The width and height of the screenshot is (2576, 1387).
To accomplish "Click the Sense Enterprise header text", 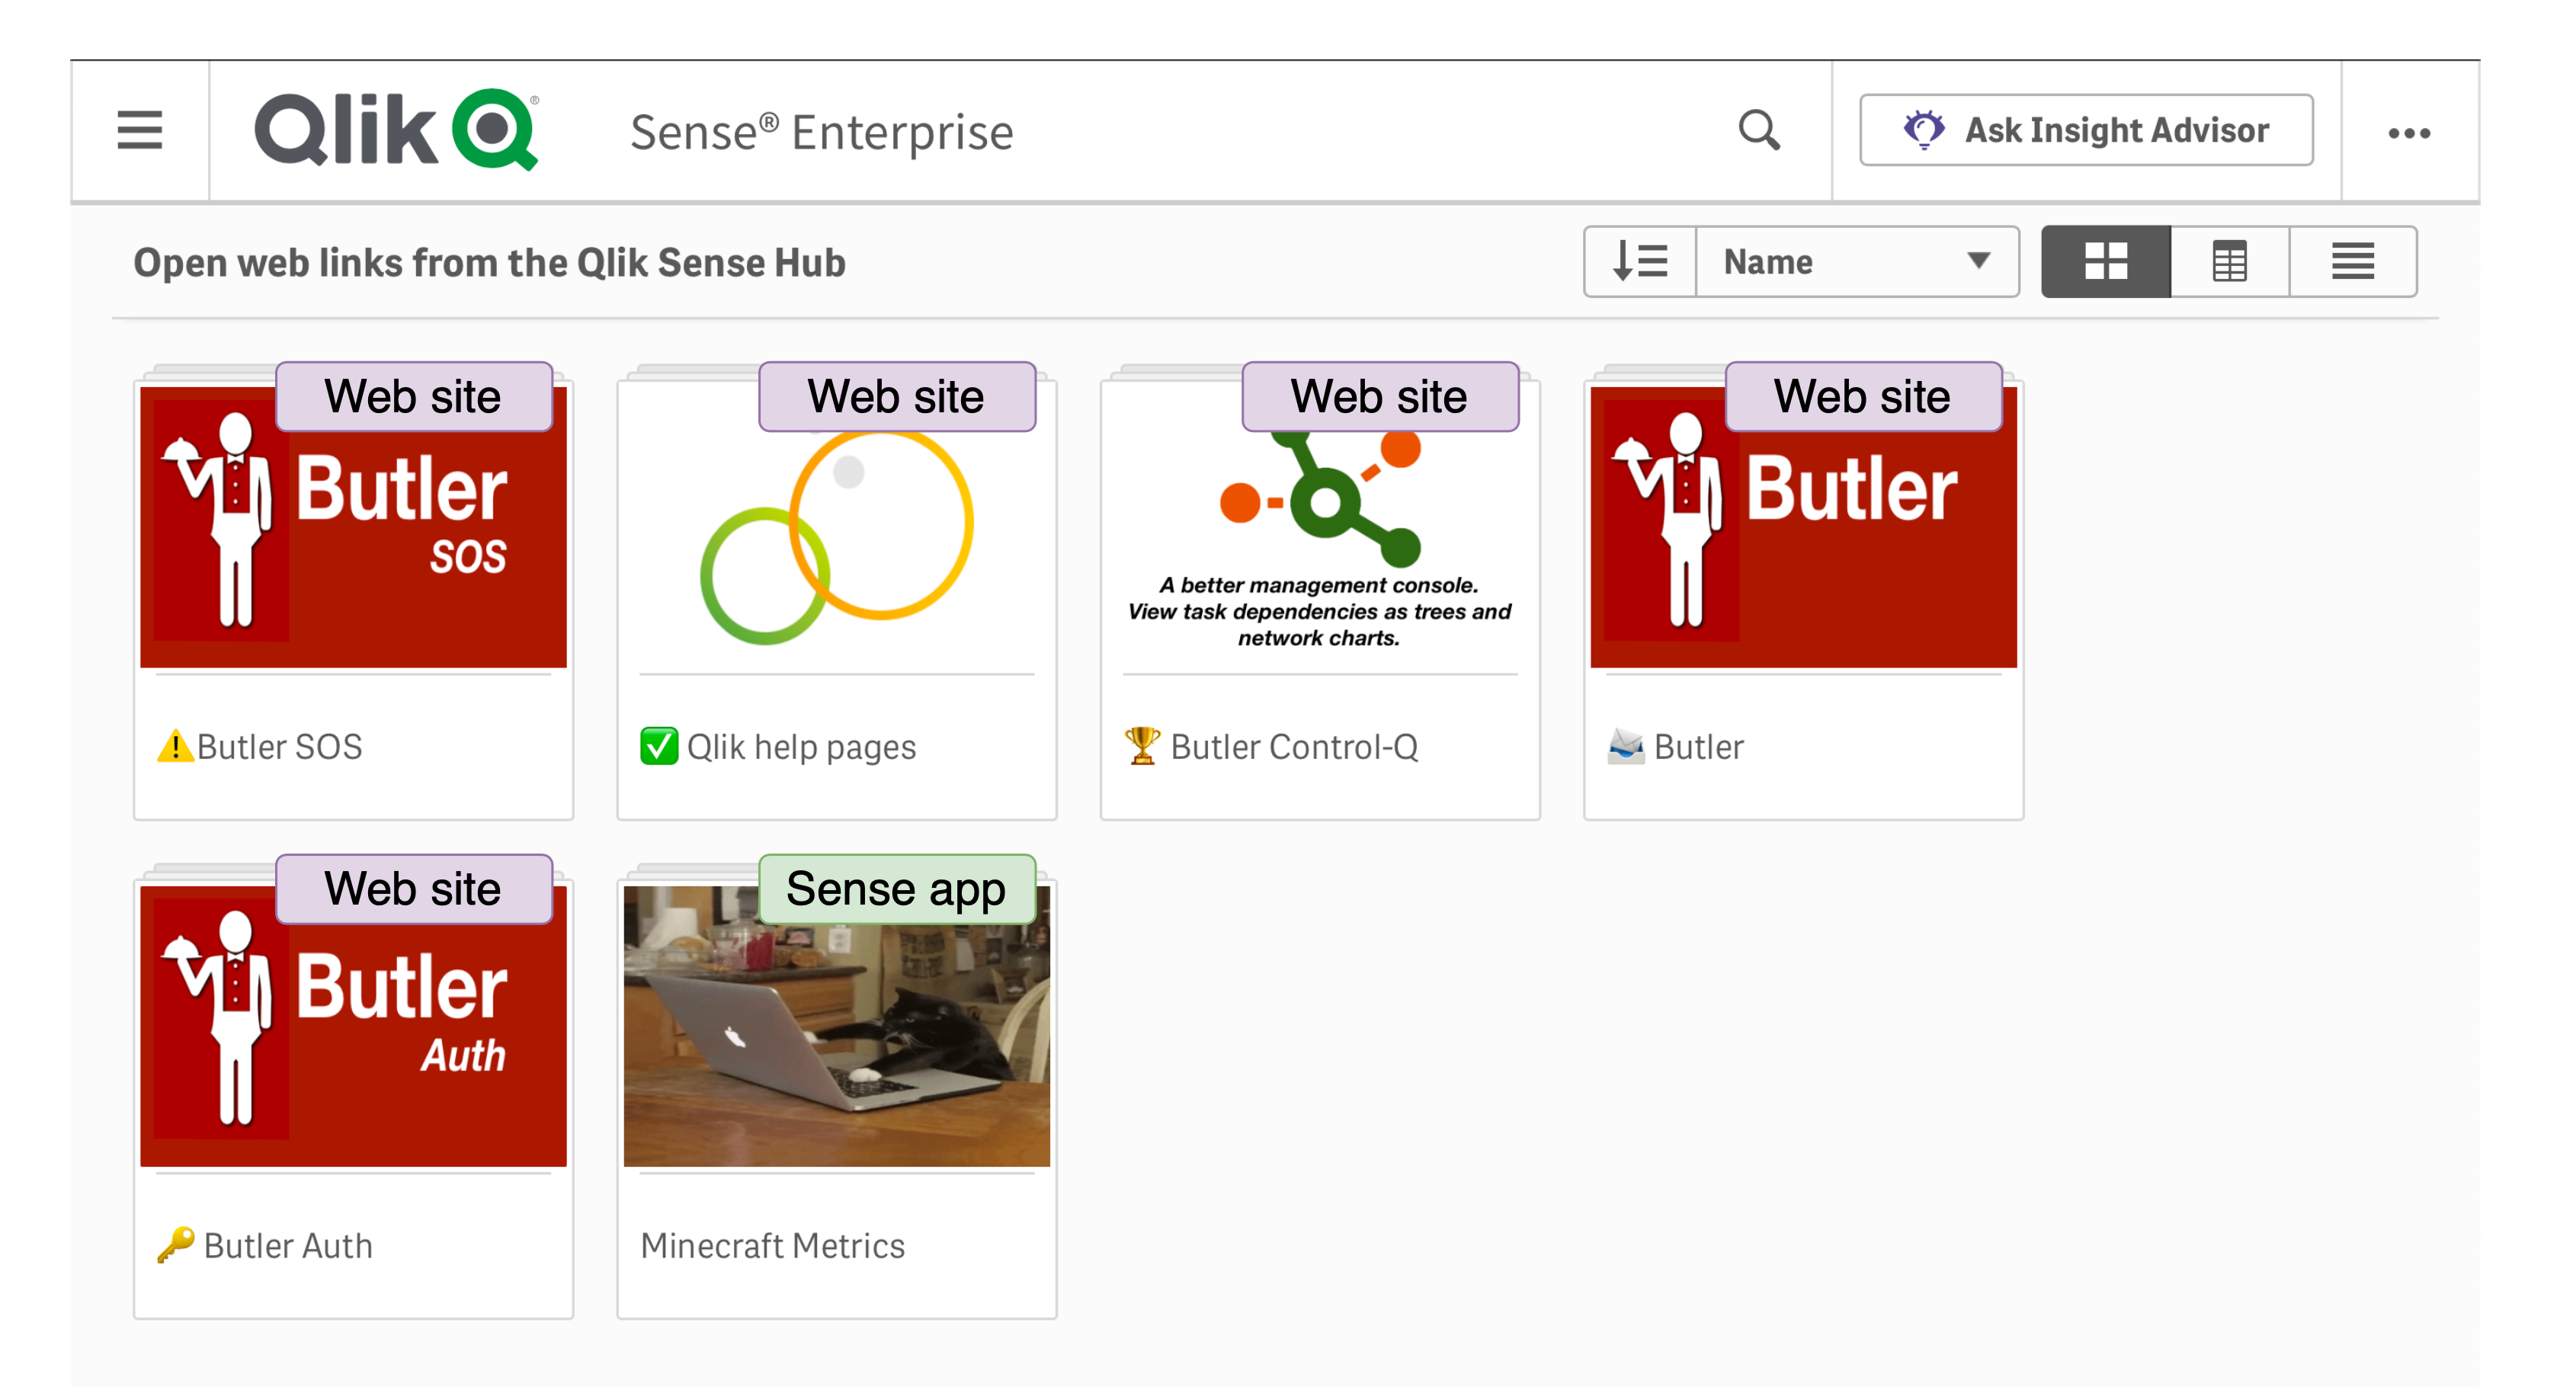I will tap(822, 133).
